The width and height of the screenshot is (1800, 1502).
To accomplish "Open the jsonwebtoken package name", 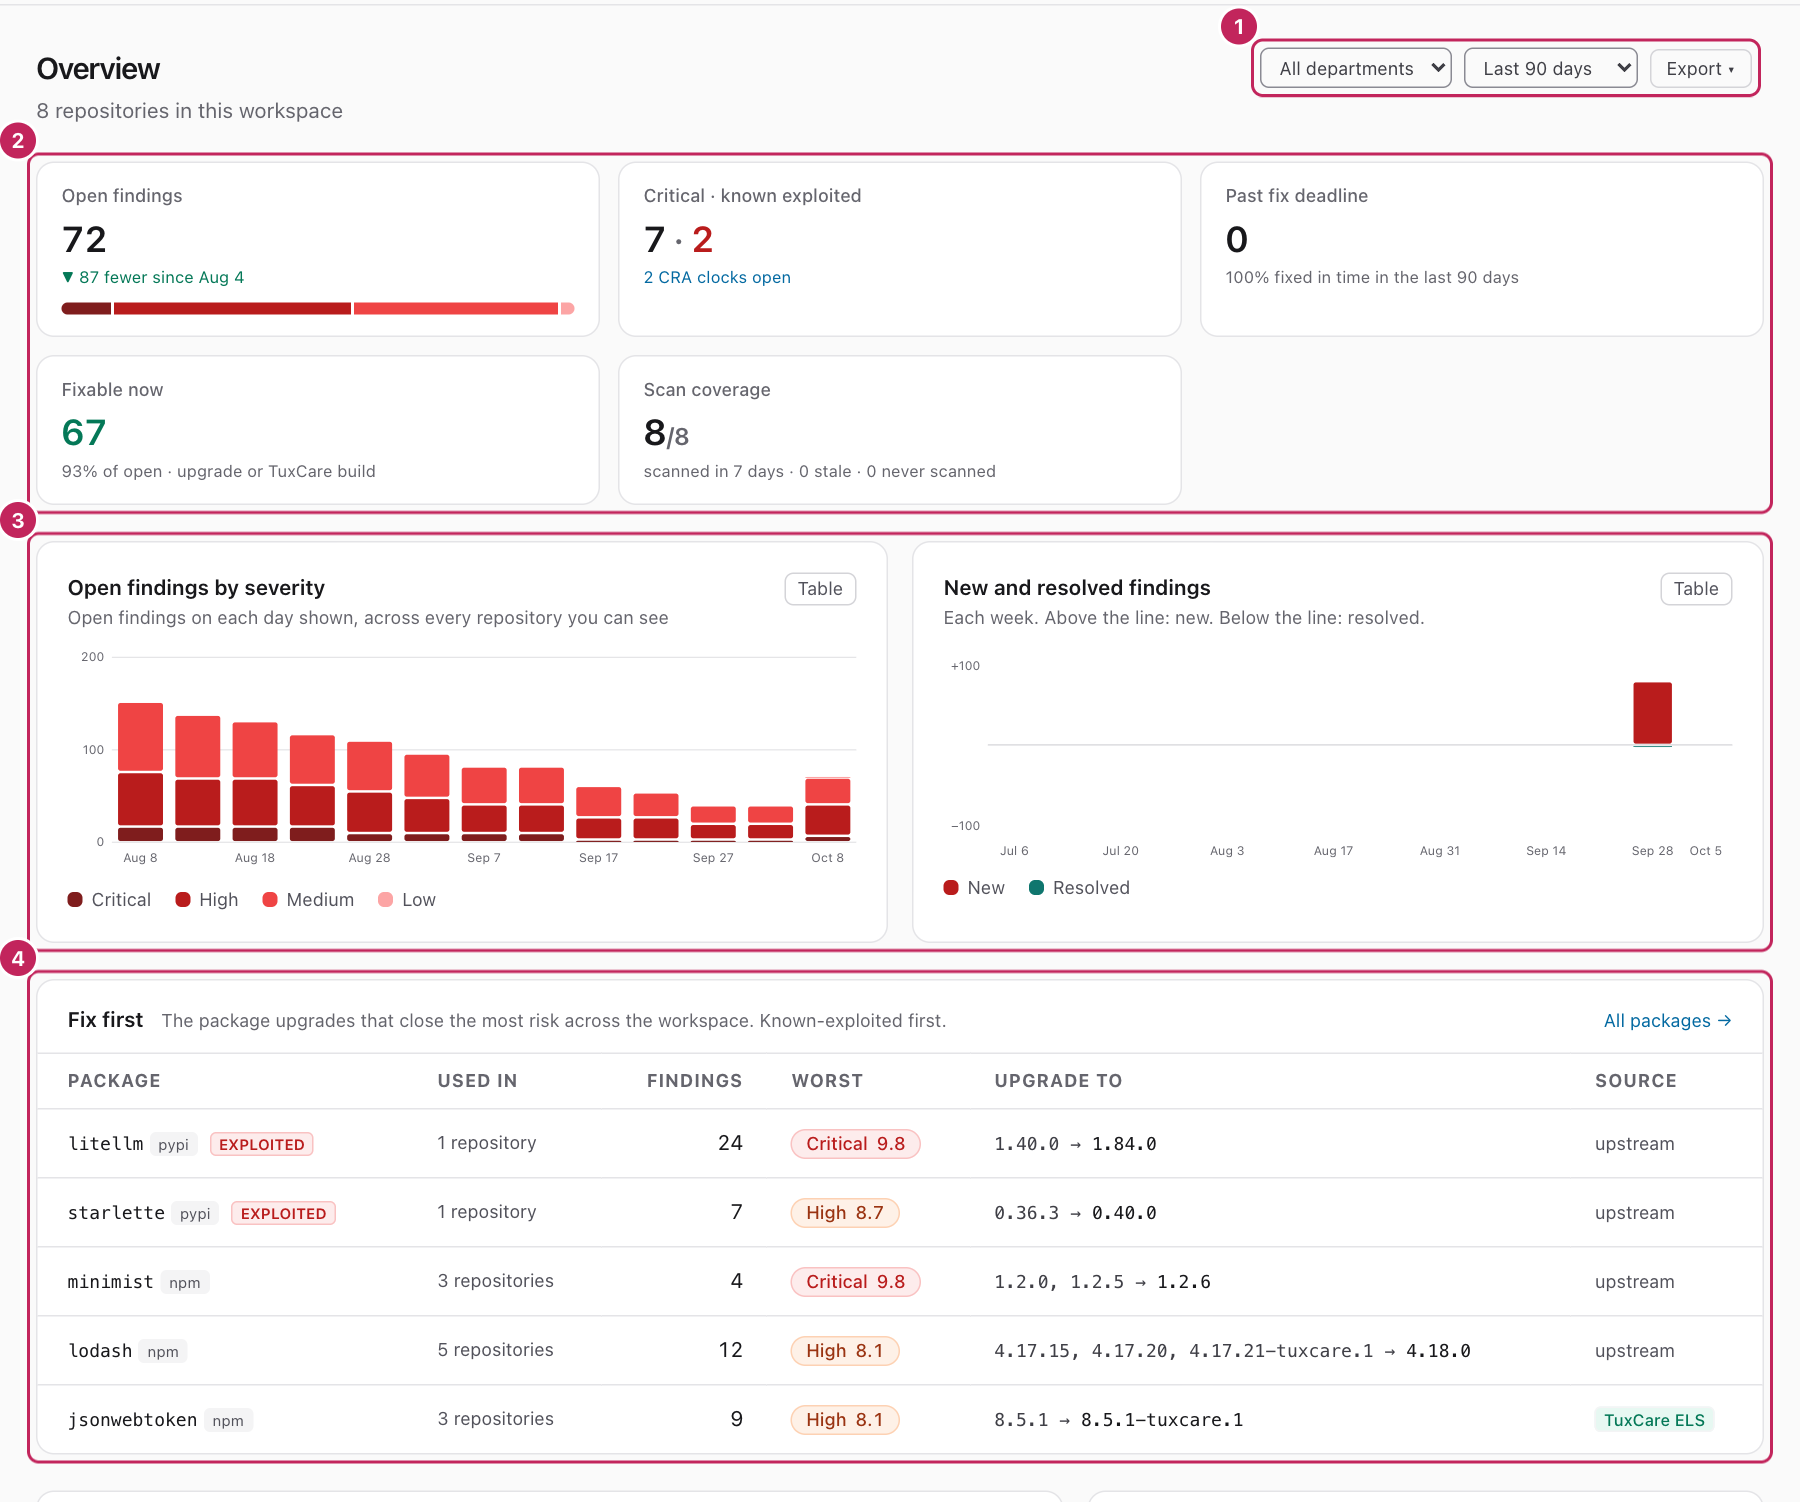I will [x=132, y=1419].
